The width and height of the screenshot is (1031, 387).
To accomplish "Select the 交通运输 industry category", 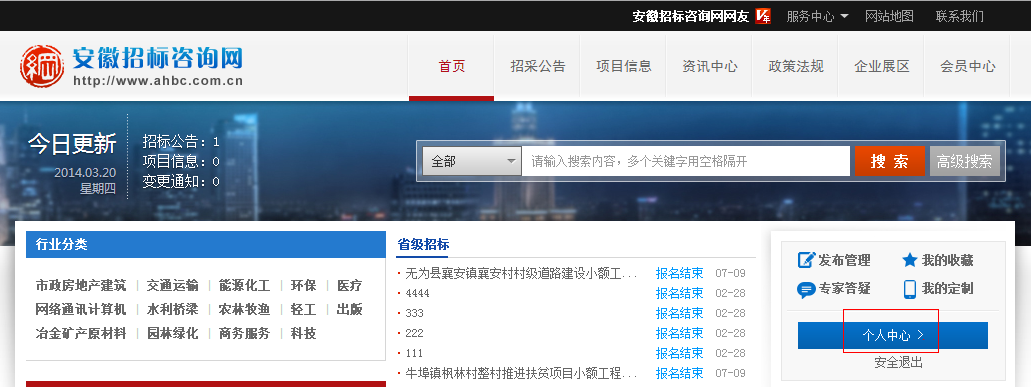I will [172, 286].
